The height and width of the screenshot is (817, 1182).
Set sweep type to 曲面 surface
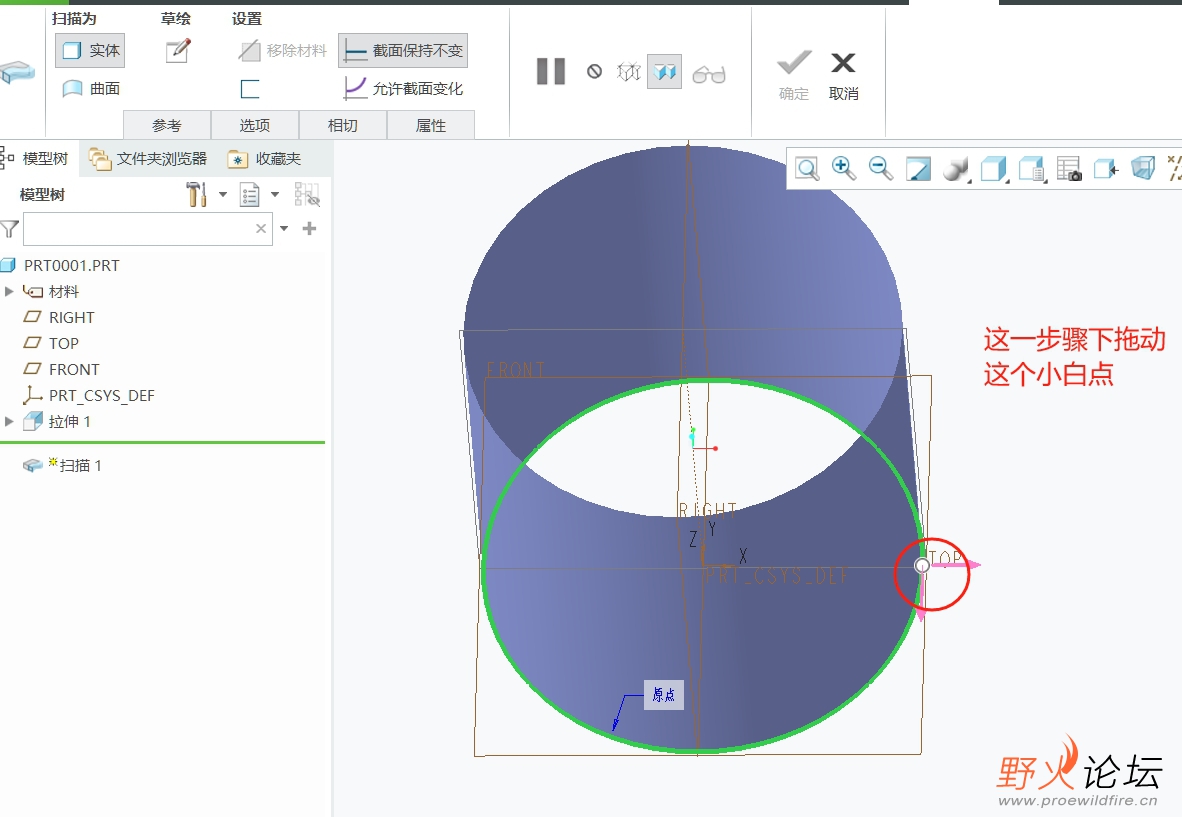[x=90, y=89]
